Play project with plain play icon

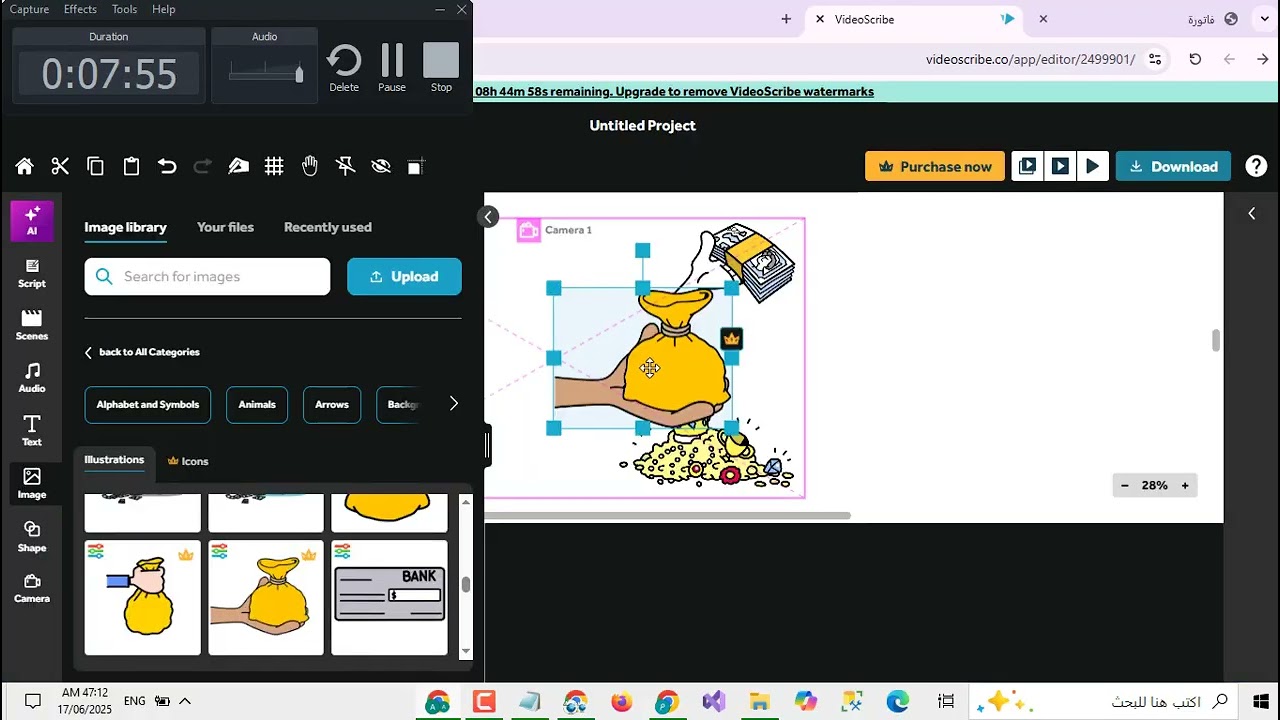click(x=1092, y=167)
